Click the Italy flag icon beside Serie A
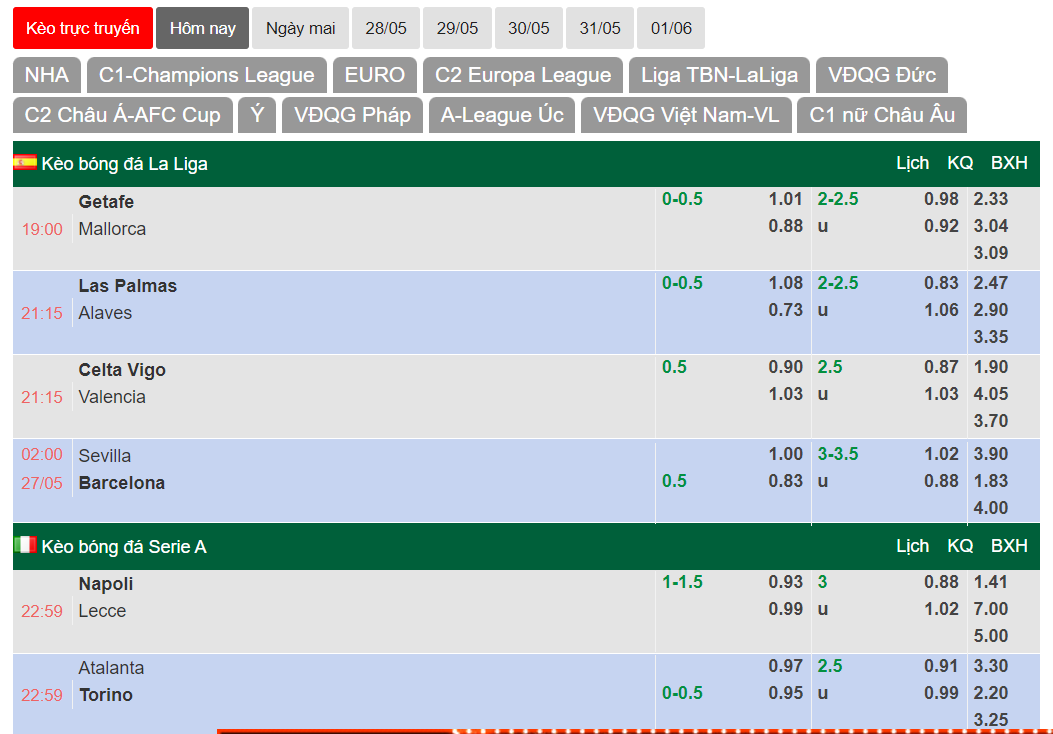 pos(25,545)
